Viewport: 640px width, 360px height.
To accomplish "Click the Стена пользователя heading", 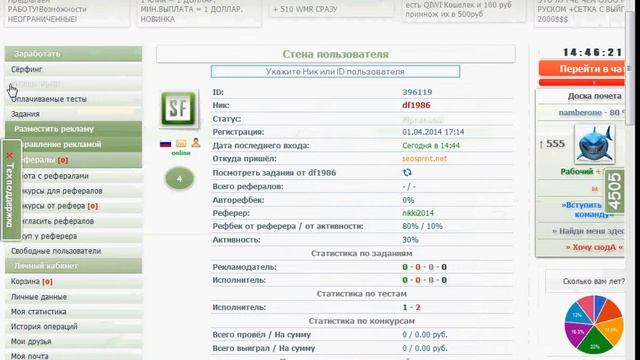I will click(336, 54).
